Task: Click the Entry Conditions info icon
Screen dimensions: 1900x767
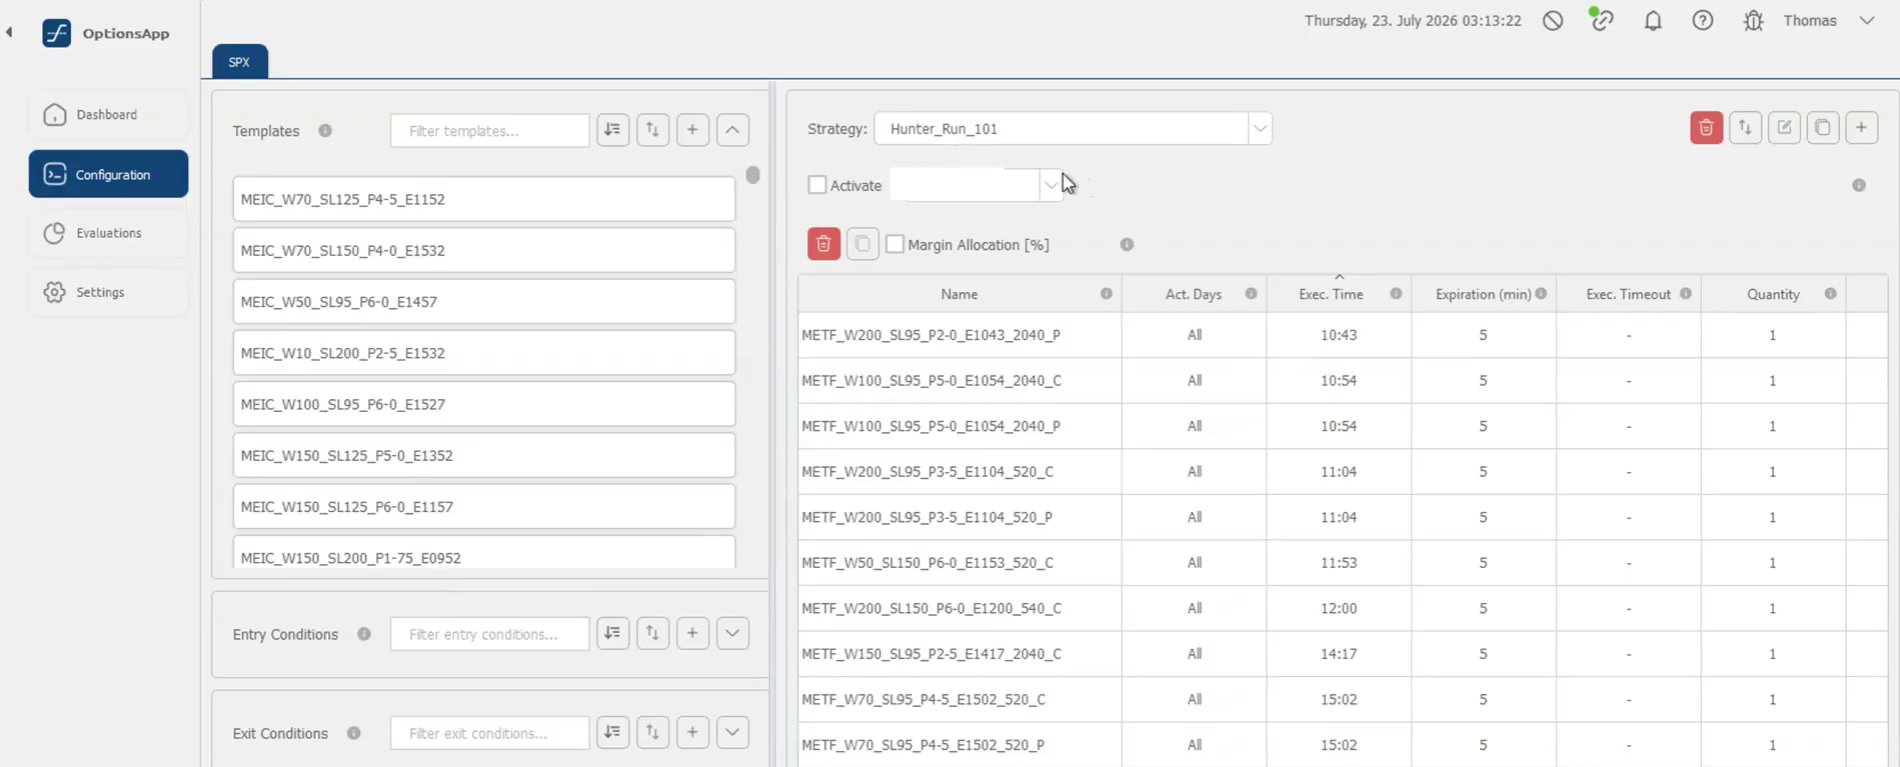Action: [364, 634]
